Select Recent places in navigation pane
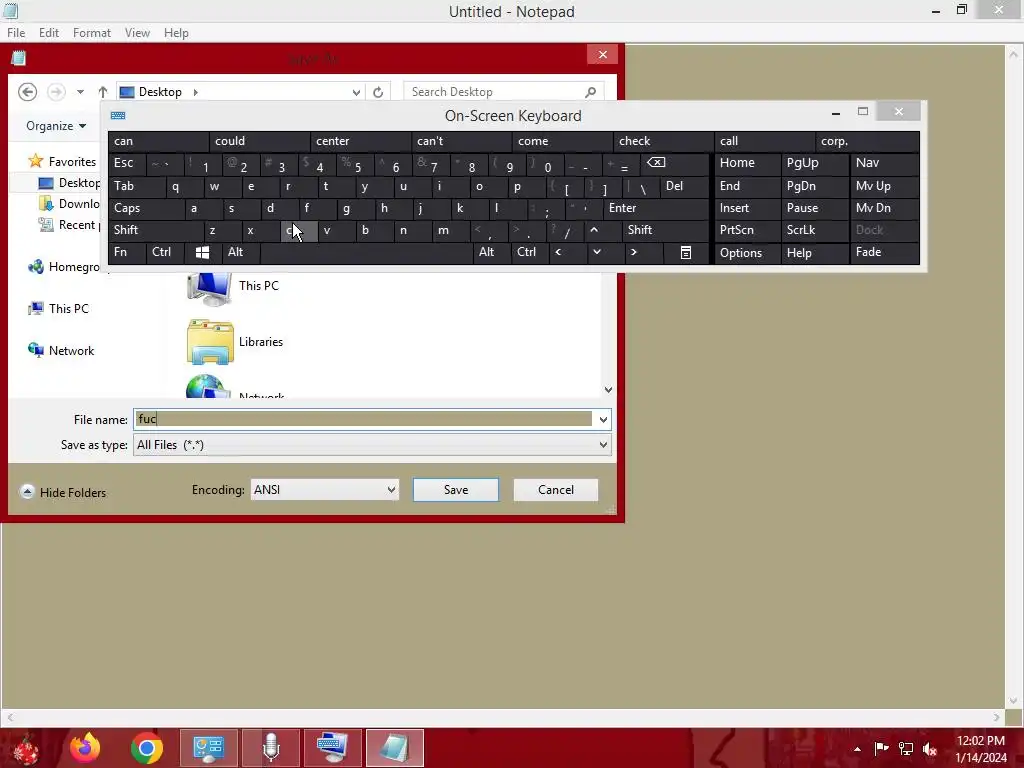The width and height of the screenshot is (1024, 768). click(x=70, y=225)
